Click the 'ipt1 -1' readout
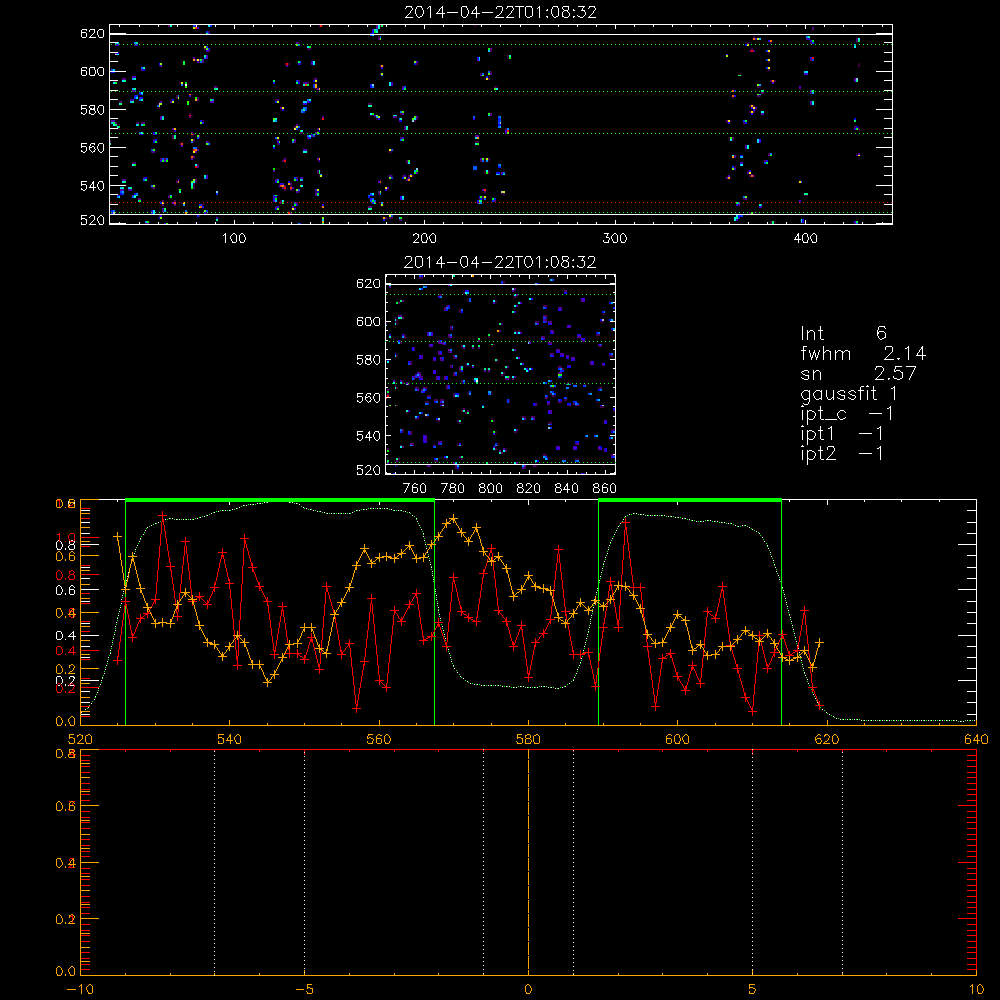The image size is (1000, 1000). [x=842, y=434]
